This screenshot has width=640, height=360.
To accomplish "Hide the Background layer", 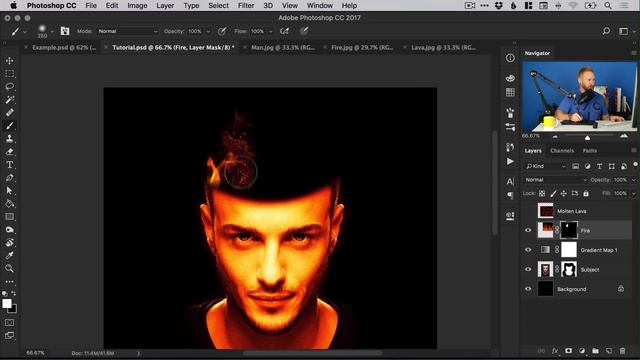I will pyautogui.click(x=528, y=289).
